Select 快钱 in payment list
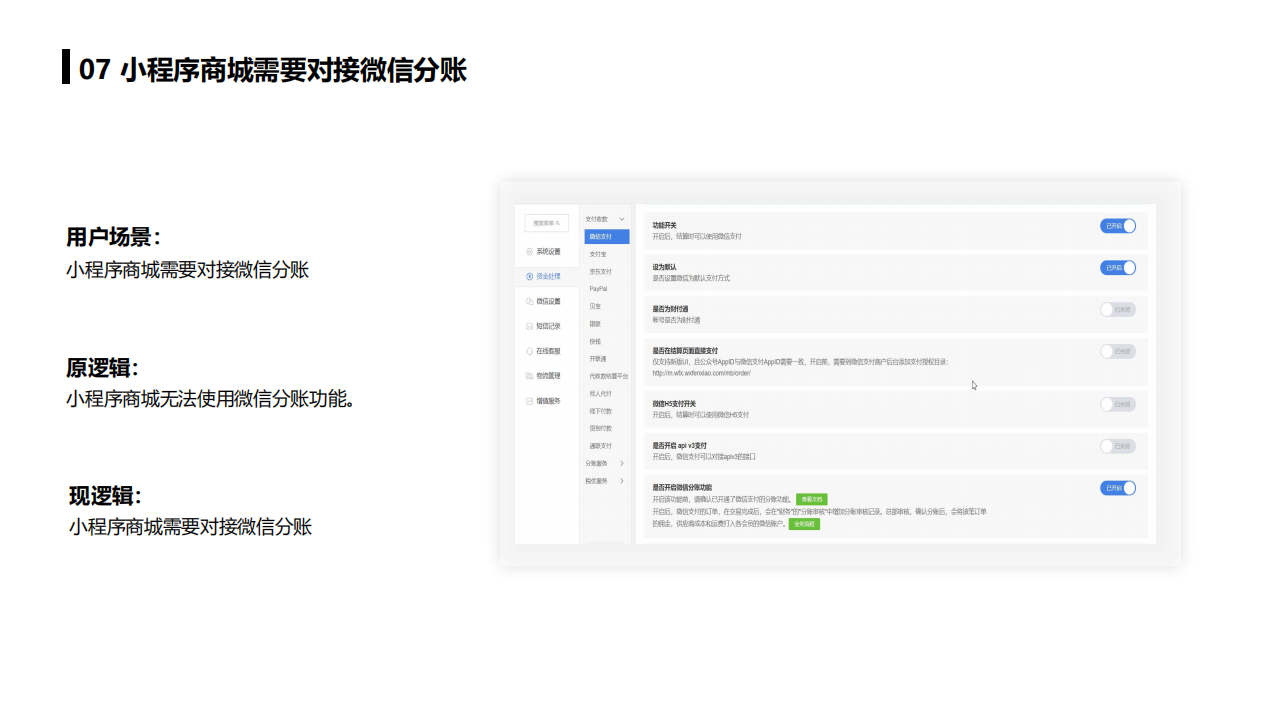The width and height of the screenshot is (1280, 720). (x=595, y=341)
